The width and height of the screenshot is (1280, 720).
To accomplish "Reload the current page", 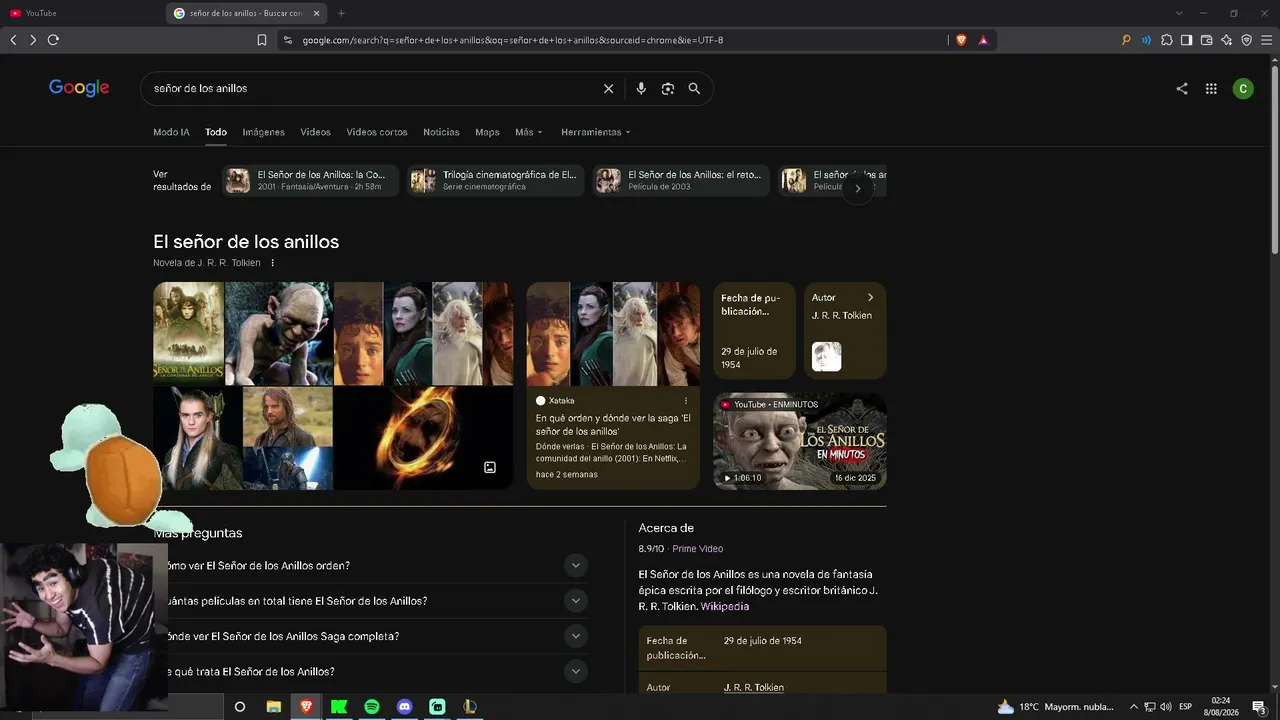I will 53,40.
